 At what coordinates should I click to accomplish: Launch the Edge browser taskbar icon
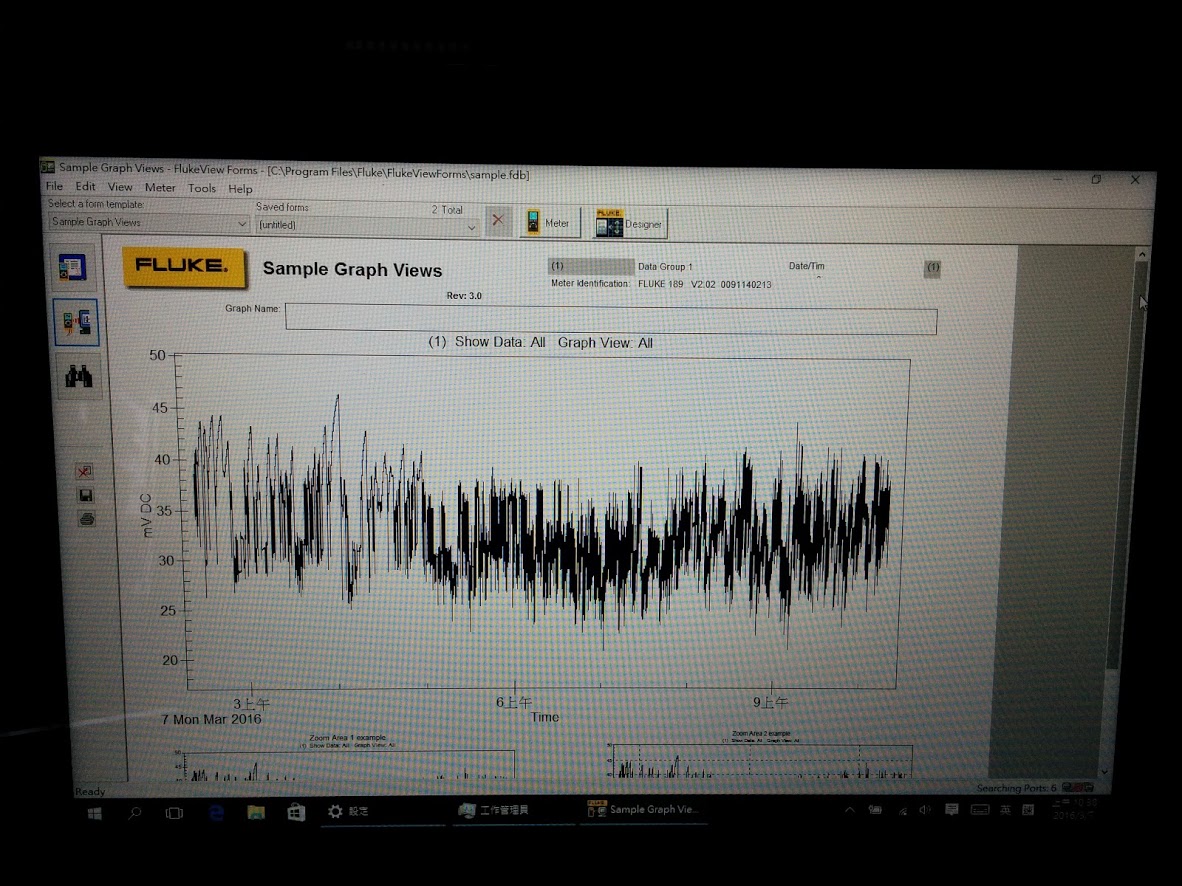(216, 812)
